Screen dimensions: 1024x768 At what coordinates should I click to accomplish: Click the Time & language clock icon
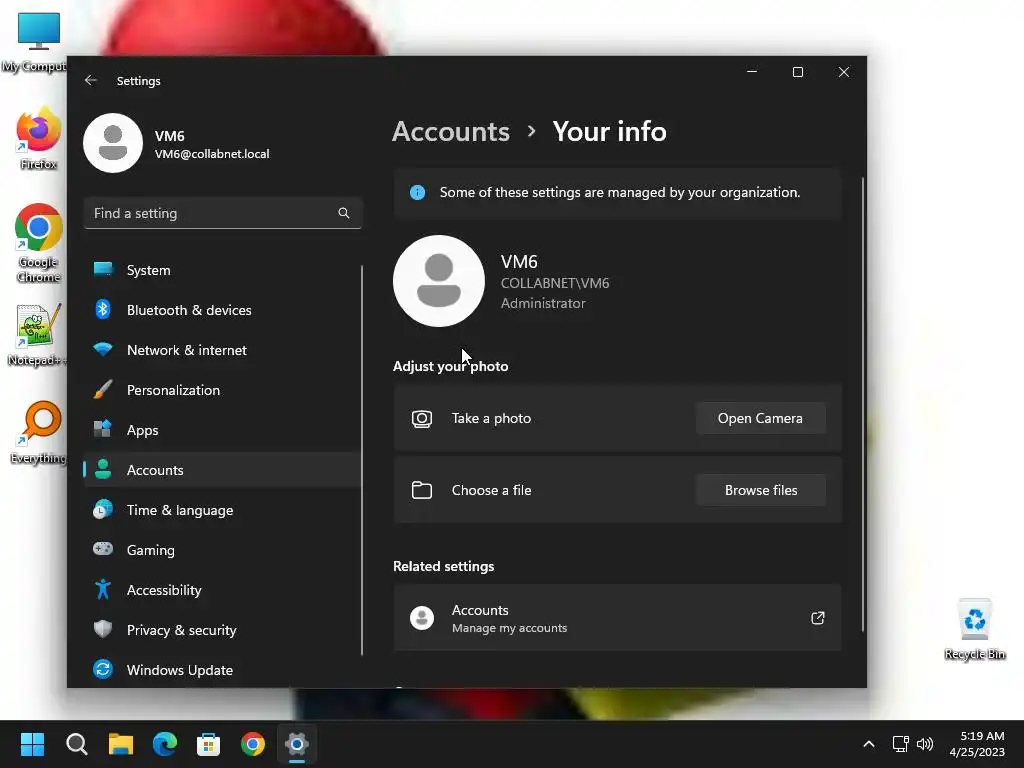click(103, 509)
